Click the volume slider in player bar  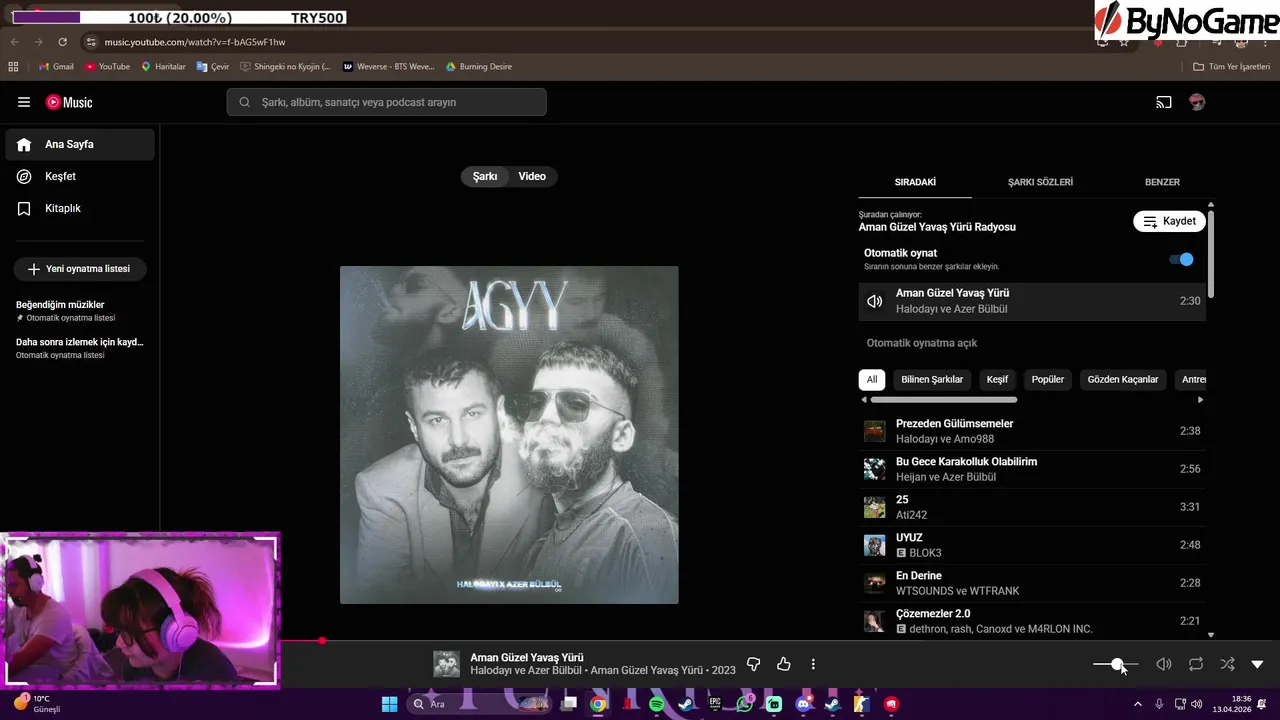pos(1116,665)
